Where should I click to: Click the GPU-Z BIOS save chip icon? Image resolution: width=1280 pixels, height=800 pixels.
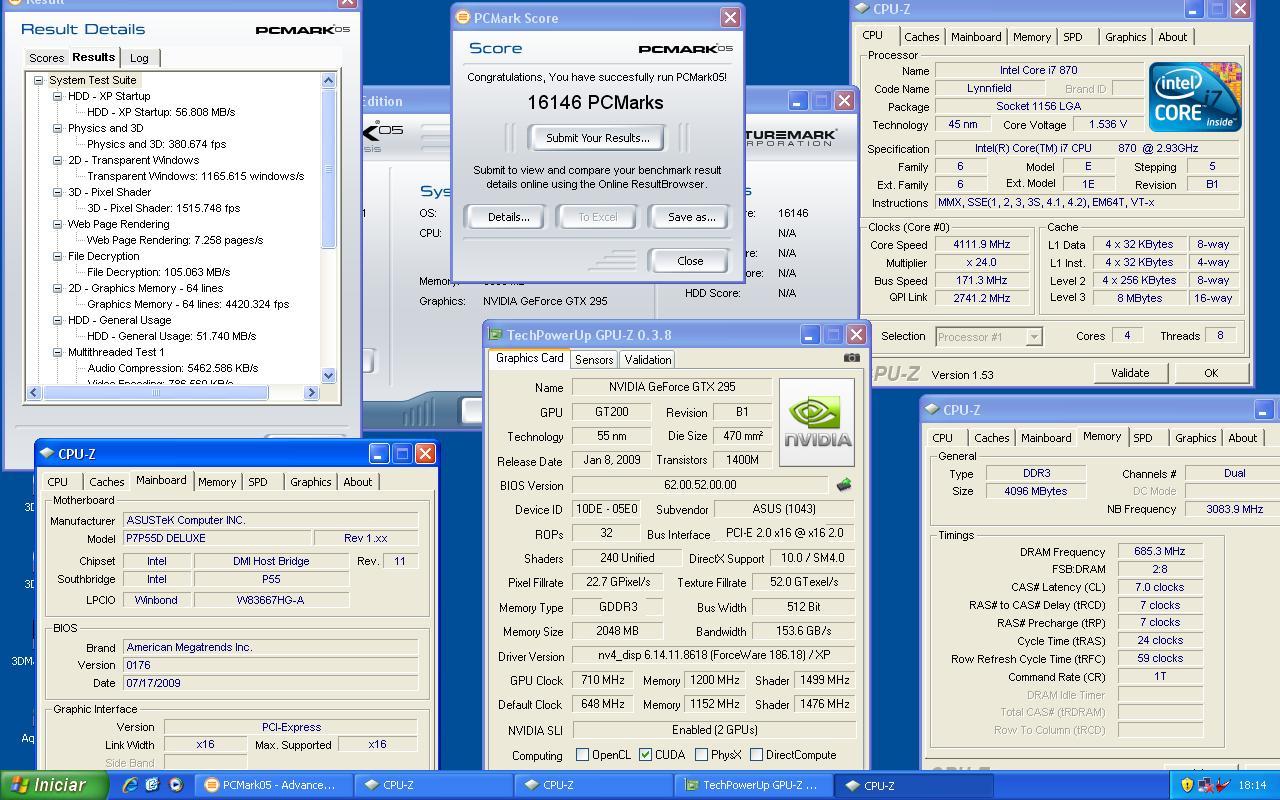click(x=843, y=485)
